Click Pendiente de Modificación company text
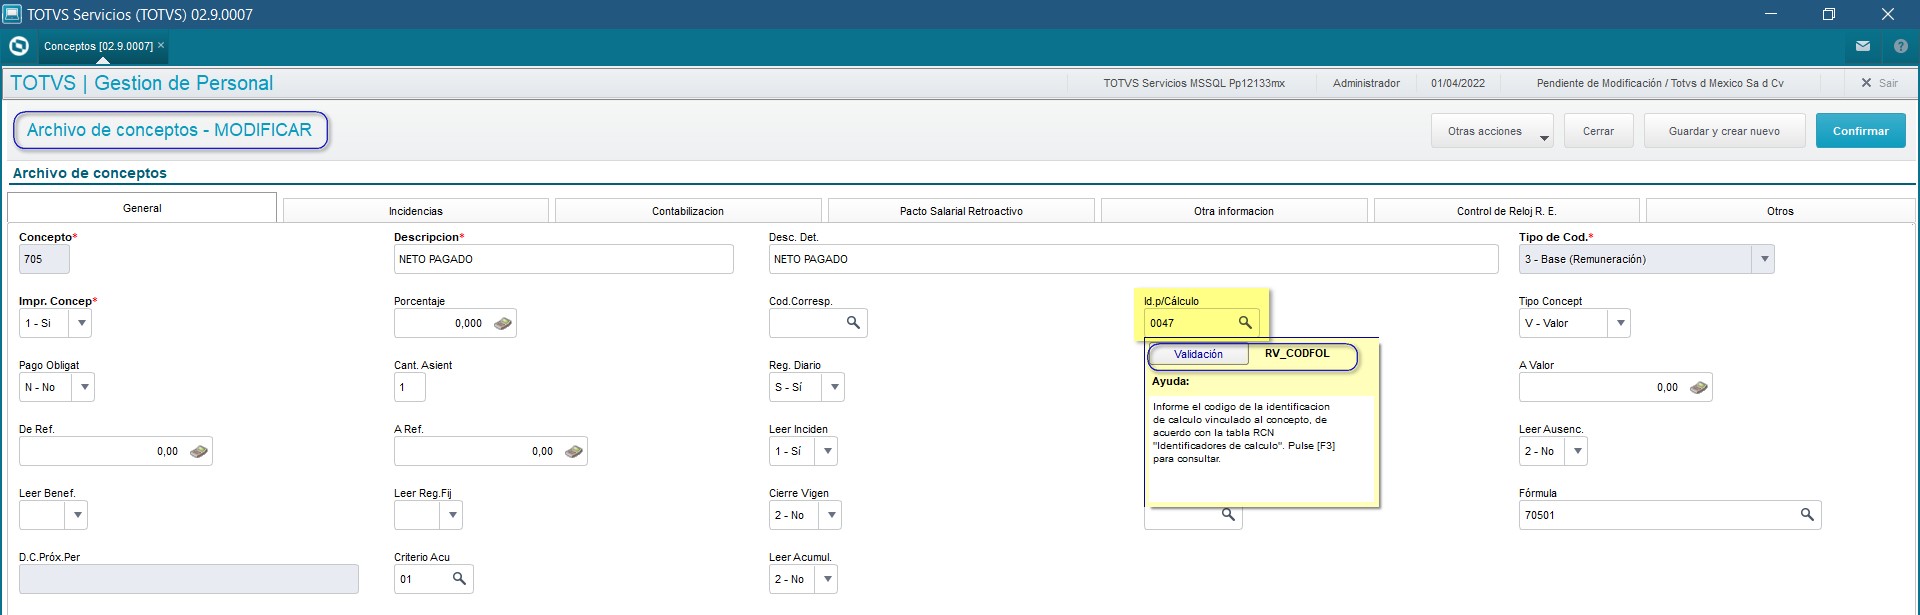This screenshot has width=1920, height=615. pyautogui.click(x=1660, y=83)
